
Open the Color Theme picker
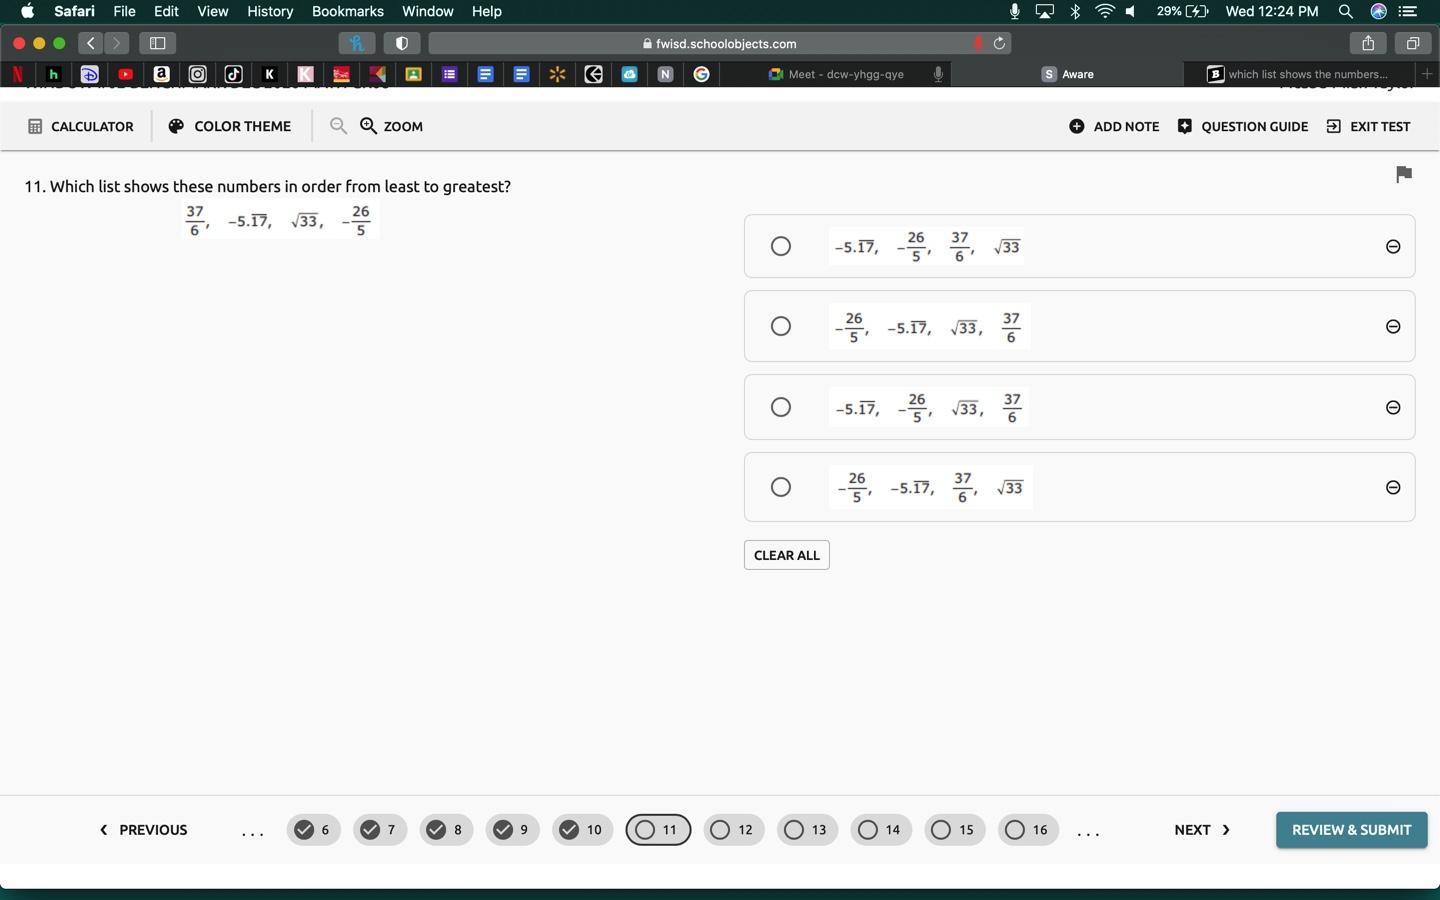pyautogui.click(x=229, y=126)
